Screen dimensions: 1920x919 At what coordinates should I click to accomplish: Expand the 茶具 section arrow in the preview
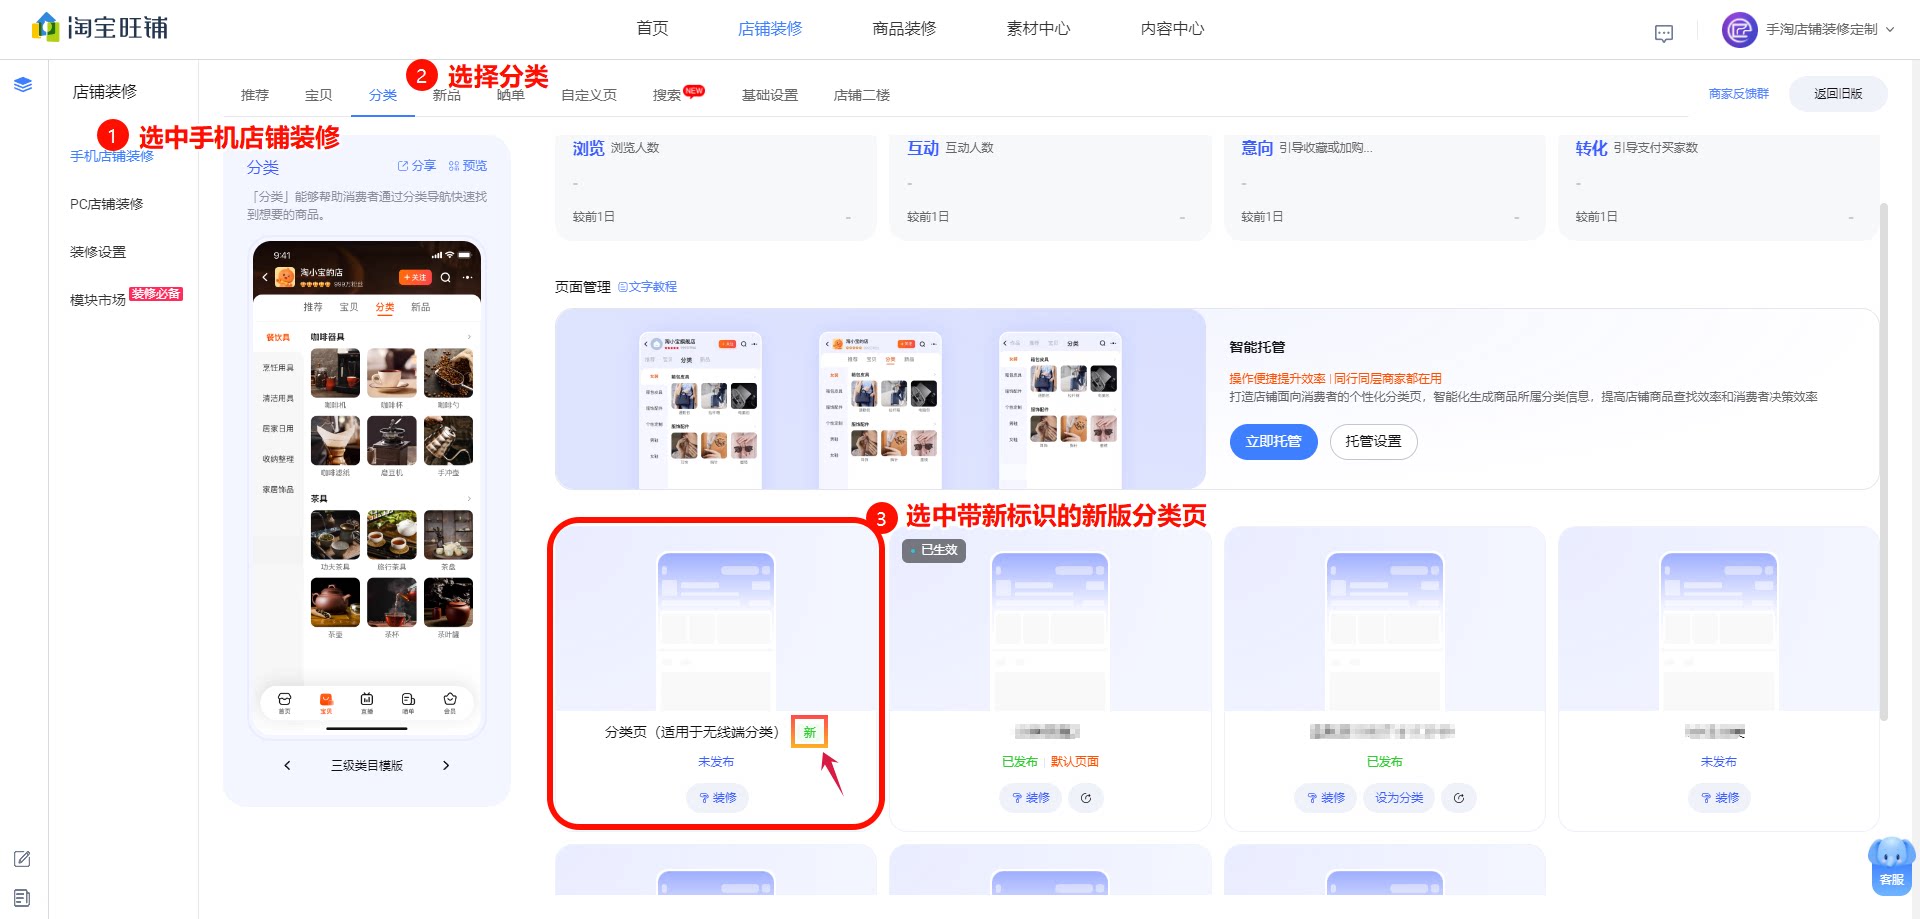coord(469,498)
